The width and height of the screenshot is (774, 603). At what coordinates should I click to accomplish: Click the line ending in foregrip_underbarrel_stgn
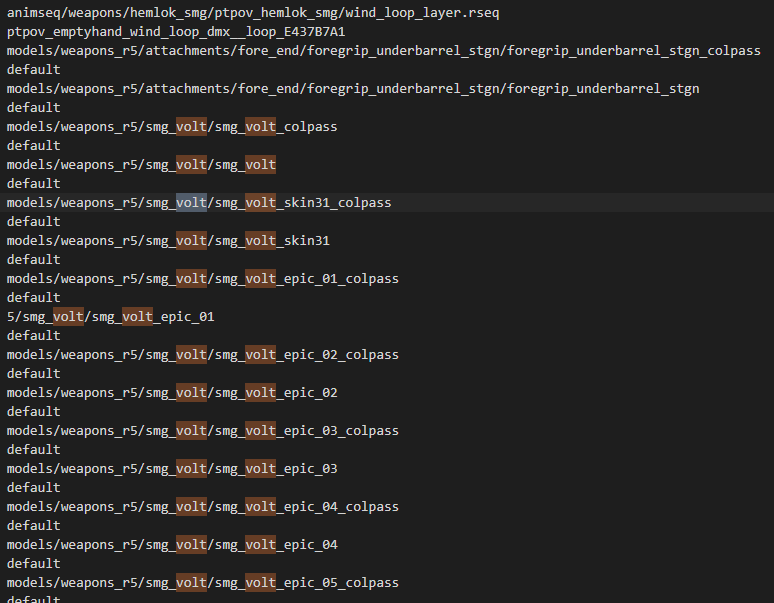[x=352, y=89]
